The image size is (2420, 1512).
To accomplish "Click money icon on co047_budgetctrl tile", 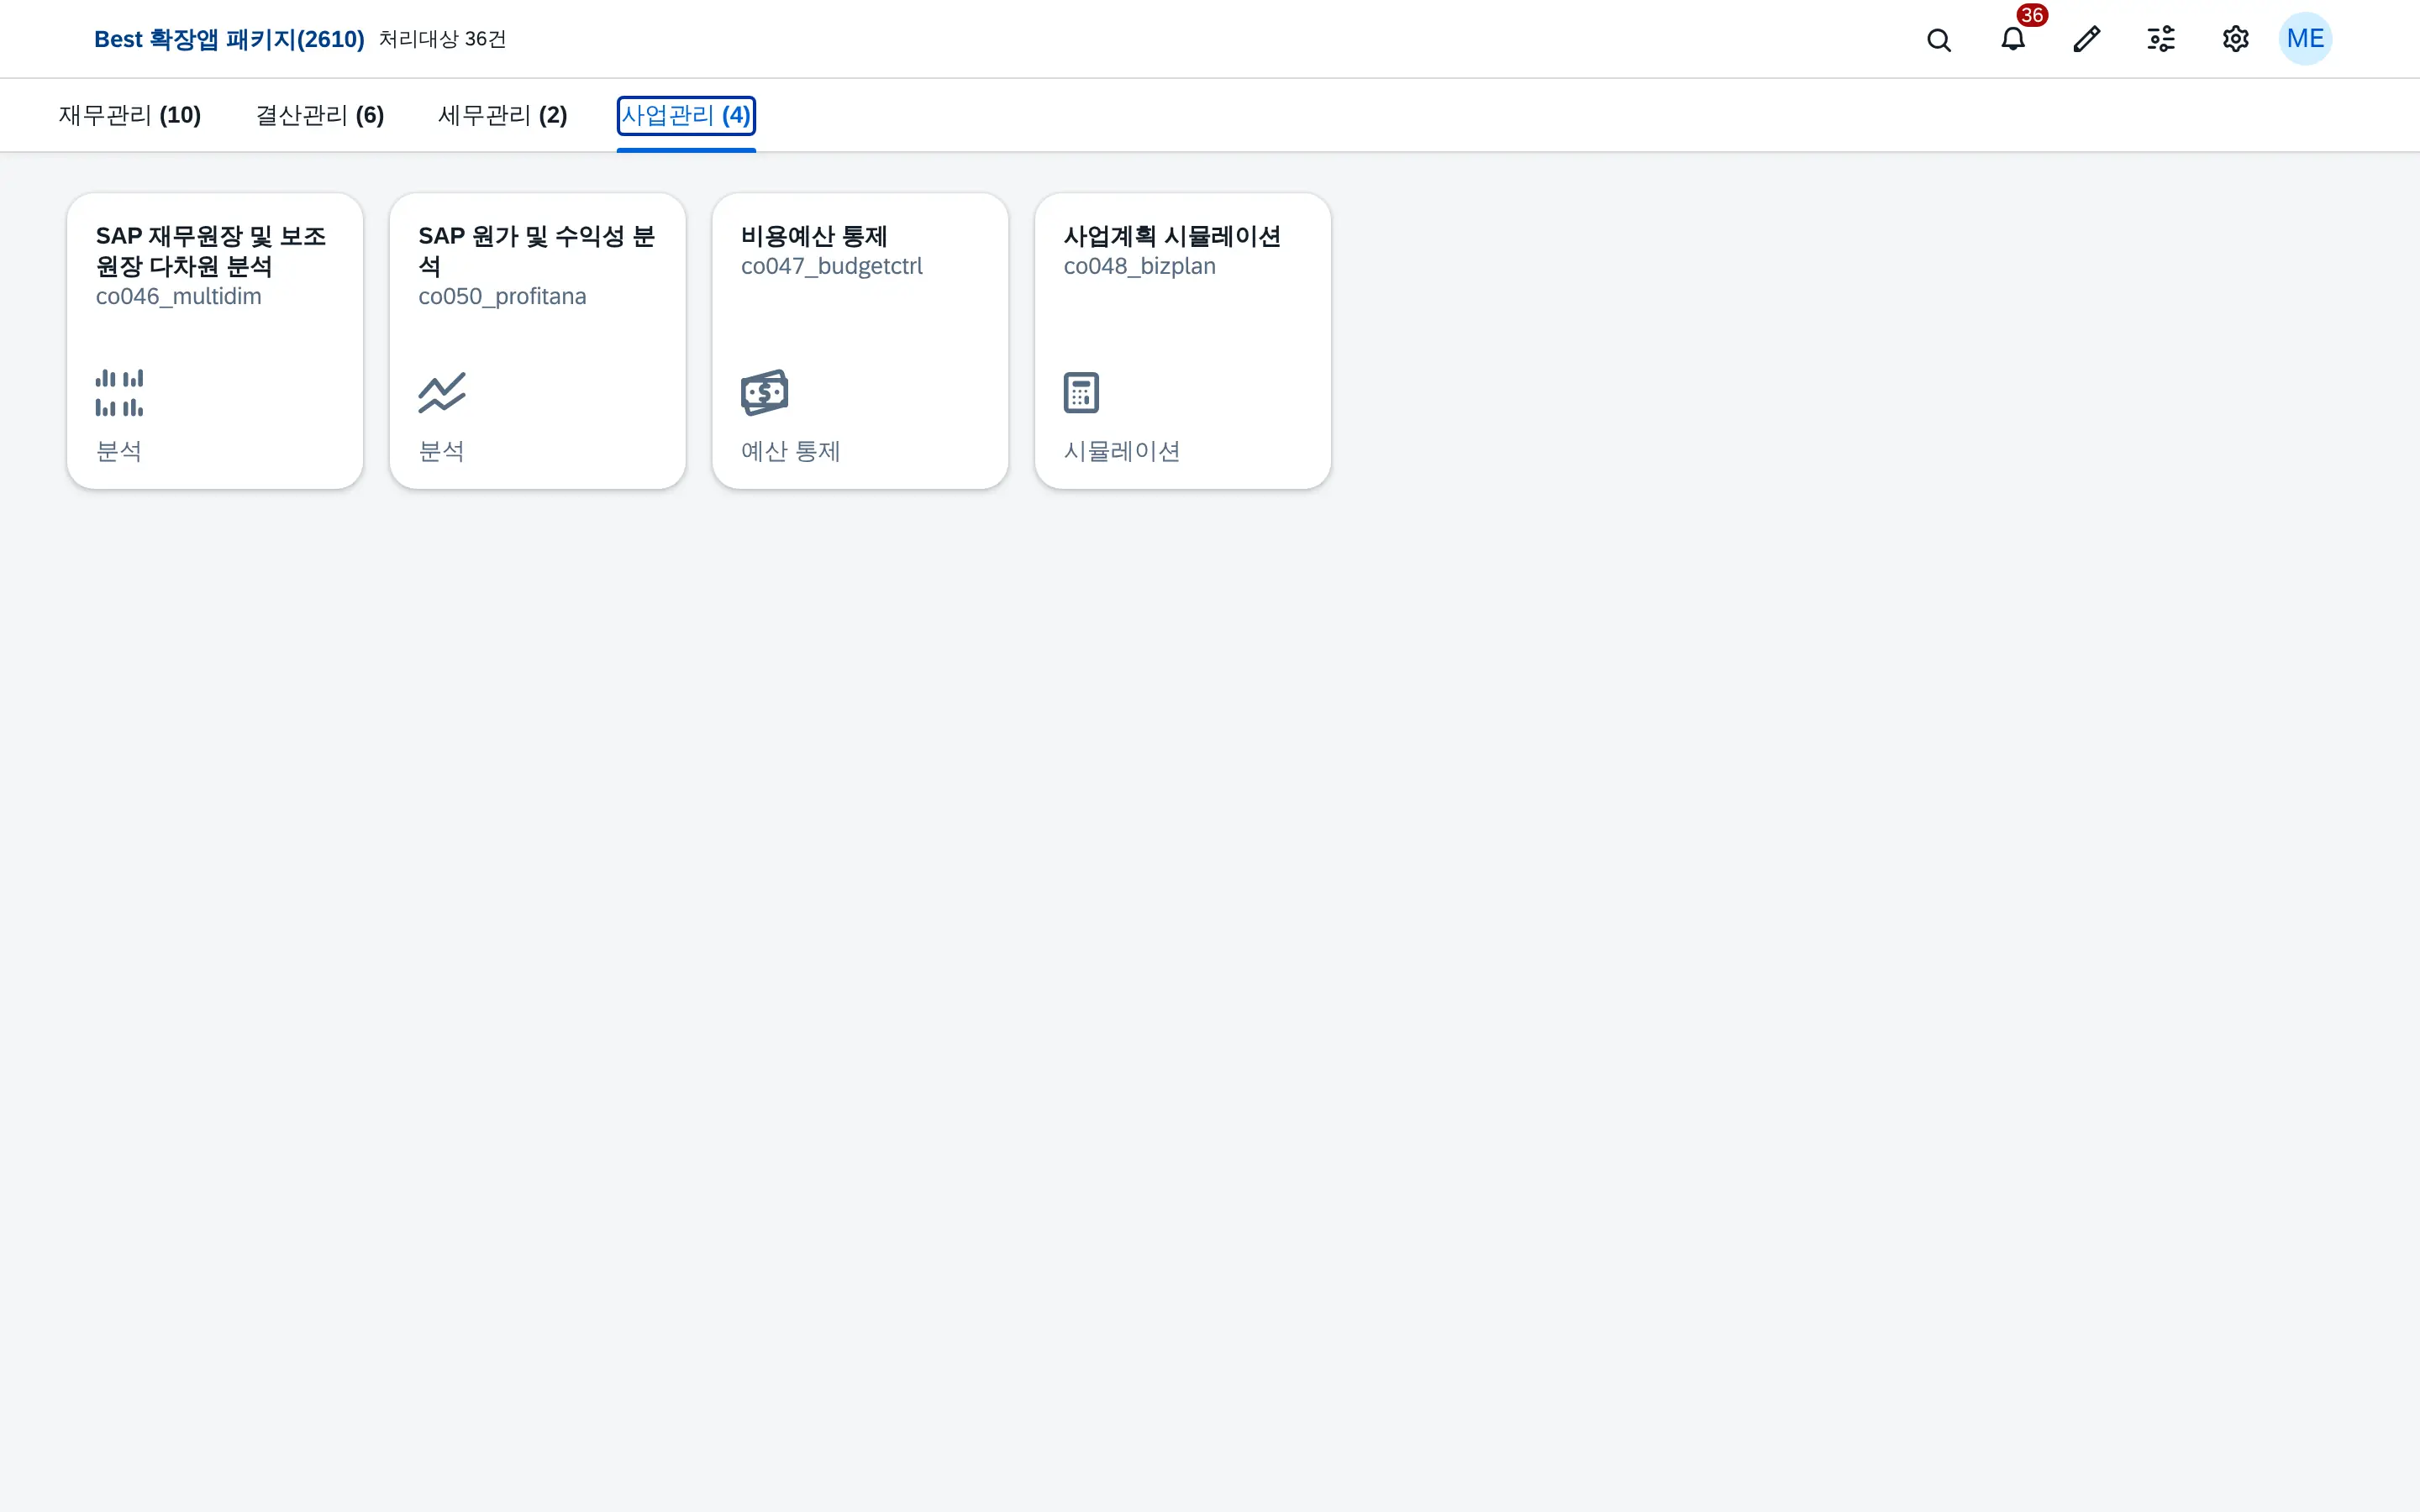I will [765, 393].
